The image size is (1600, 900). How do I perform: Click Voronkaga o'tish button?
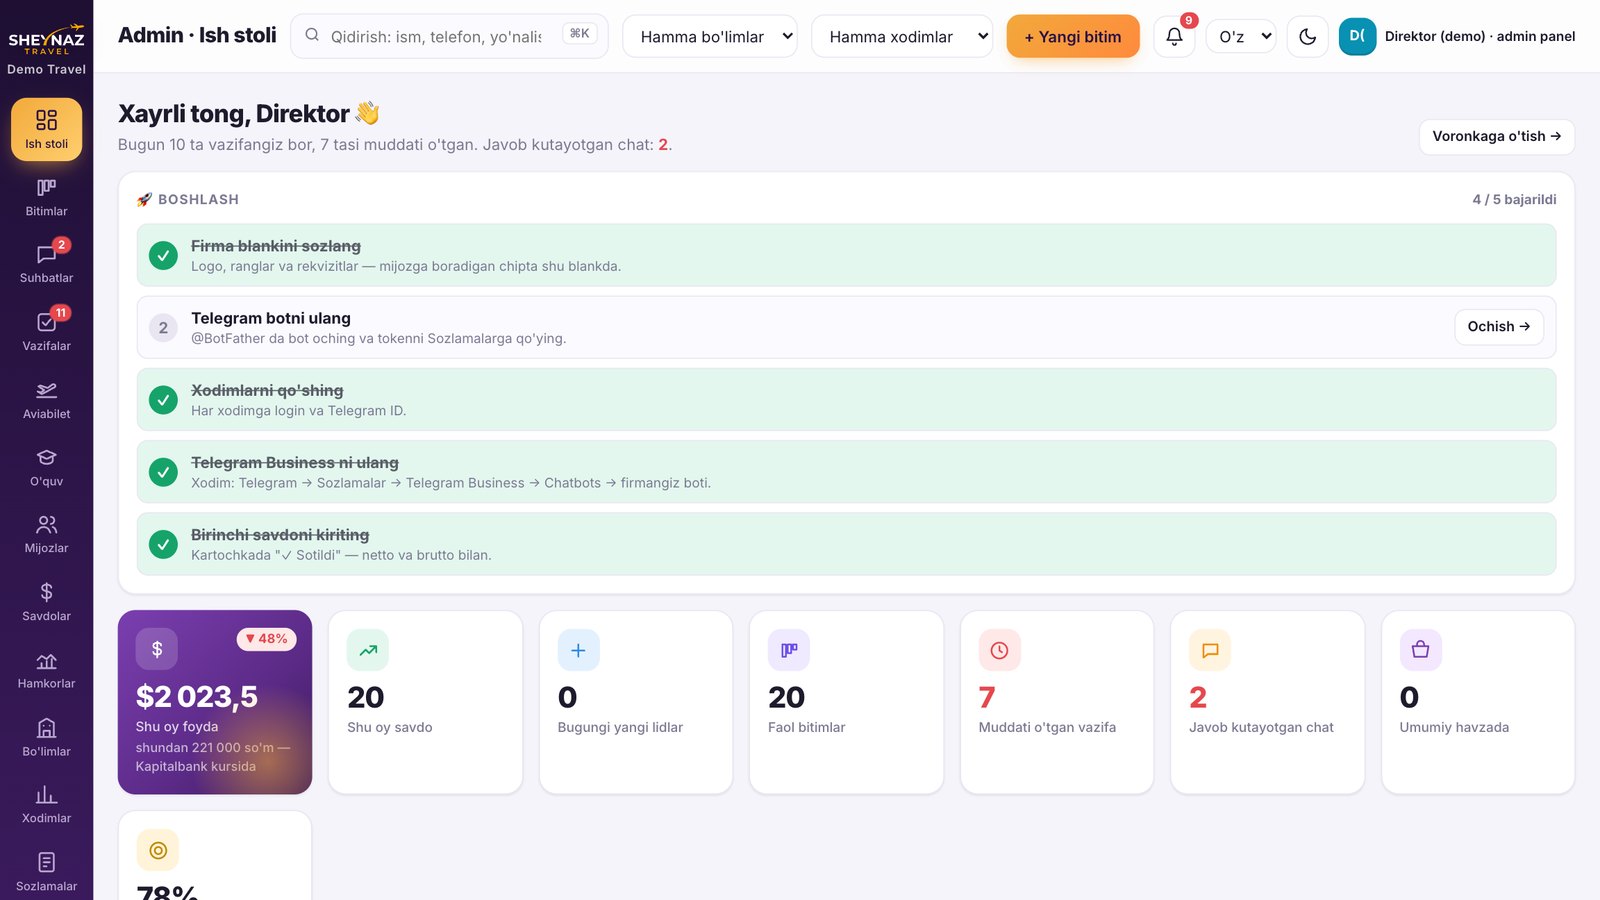pyautogui.click(x=1496, y=137)
